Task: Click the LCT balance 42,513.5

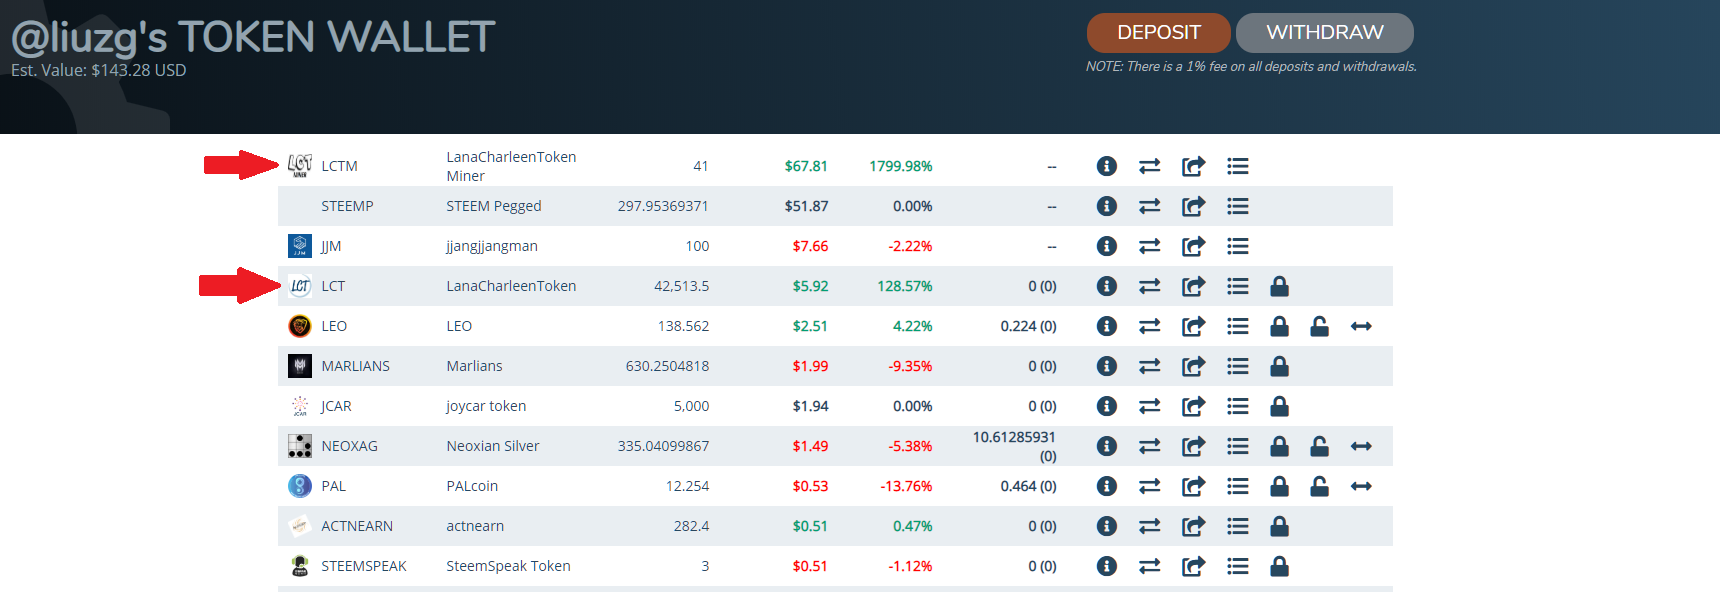Action: point(681,286)
